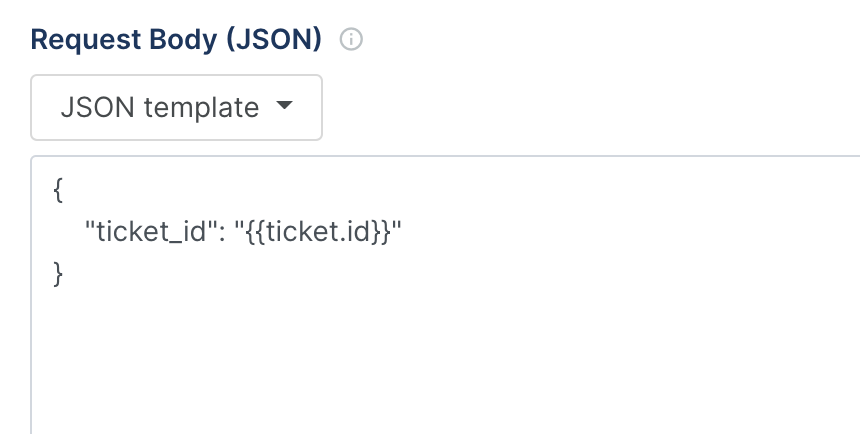The height and width of the screenshot is (434, 860).
Task: Click inside the request body text area
Action: click(445, 295)
